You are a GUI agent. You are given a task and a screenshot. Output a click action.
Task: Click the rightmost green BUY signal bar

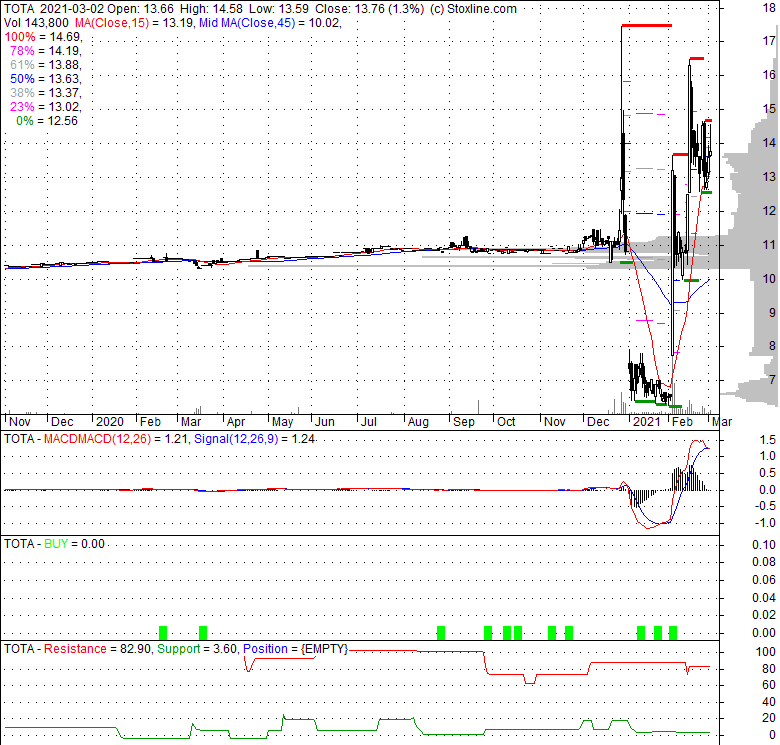(x=673, y=633)
